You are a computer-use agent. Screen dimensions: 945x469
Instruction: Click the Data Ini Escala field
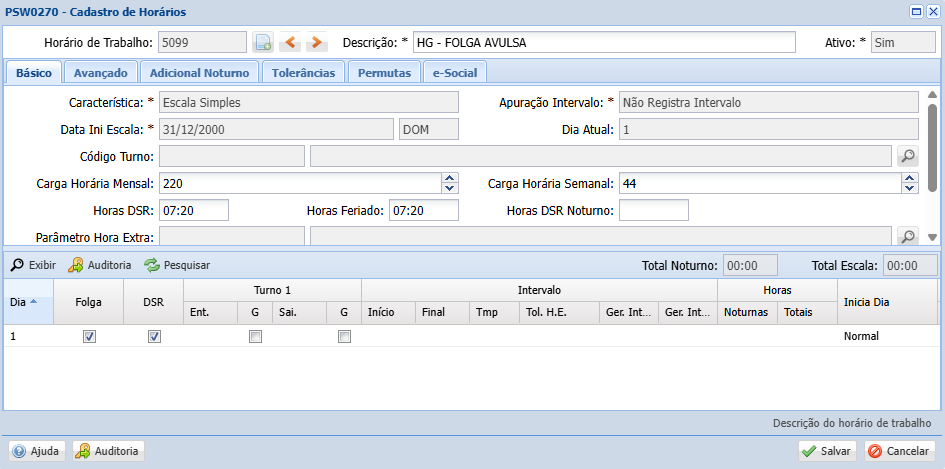pos(276,129)
